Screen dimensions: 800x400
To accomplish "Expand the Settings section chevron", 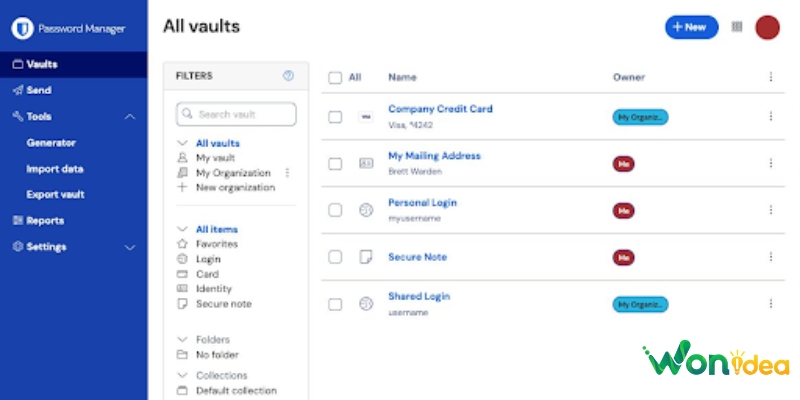I will click(130, 247).
